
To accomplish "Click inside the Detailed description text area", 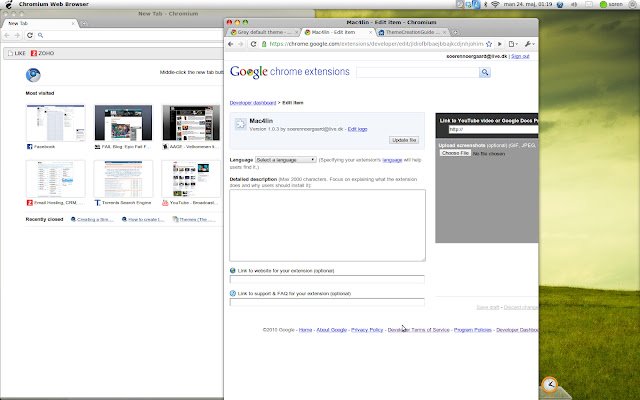I will coord(327,225).
